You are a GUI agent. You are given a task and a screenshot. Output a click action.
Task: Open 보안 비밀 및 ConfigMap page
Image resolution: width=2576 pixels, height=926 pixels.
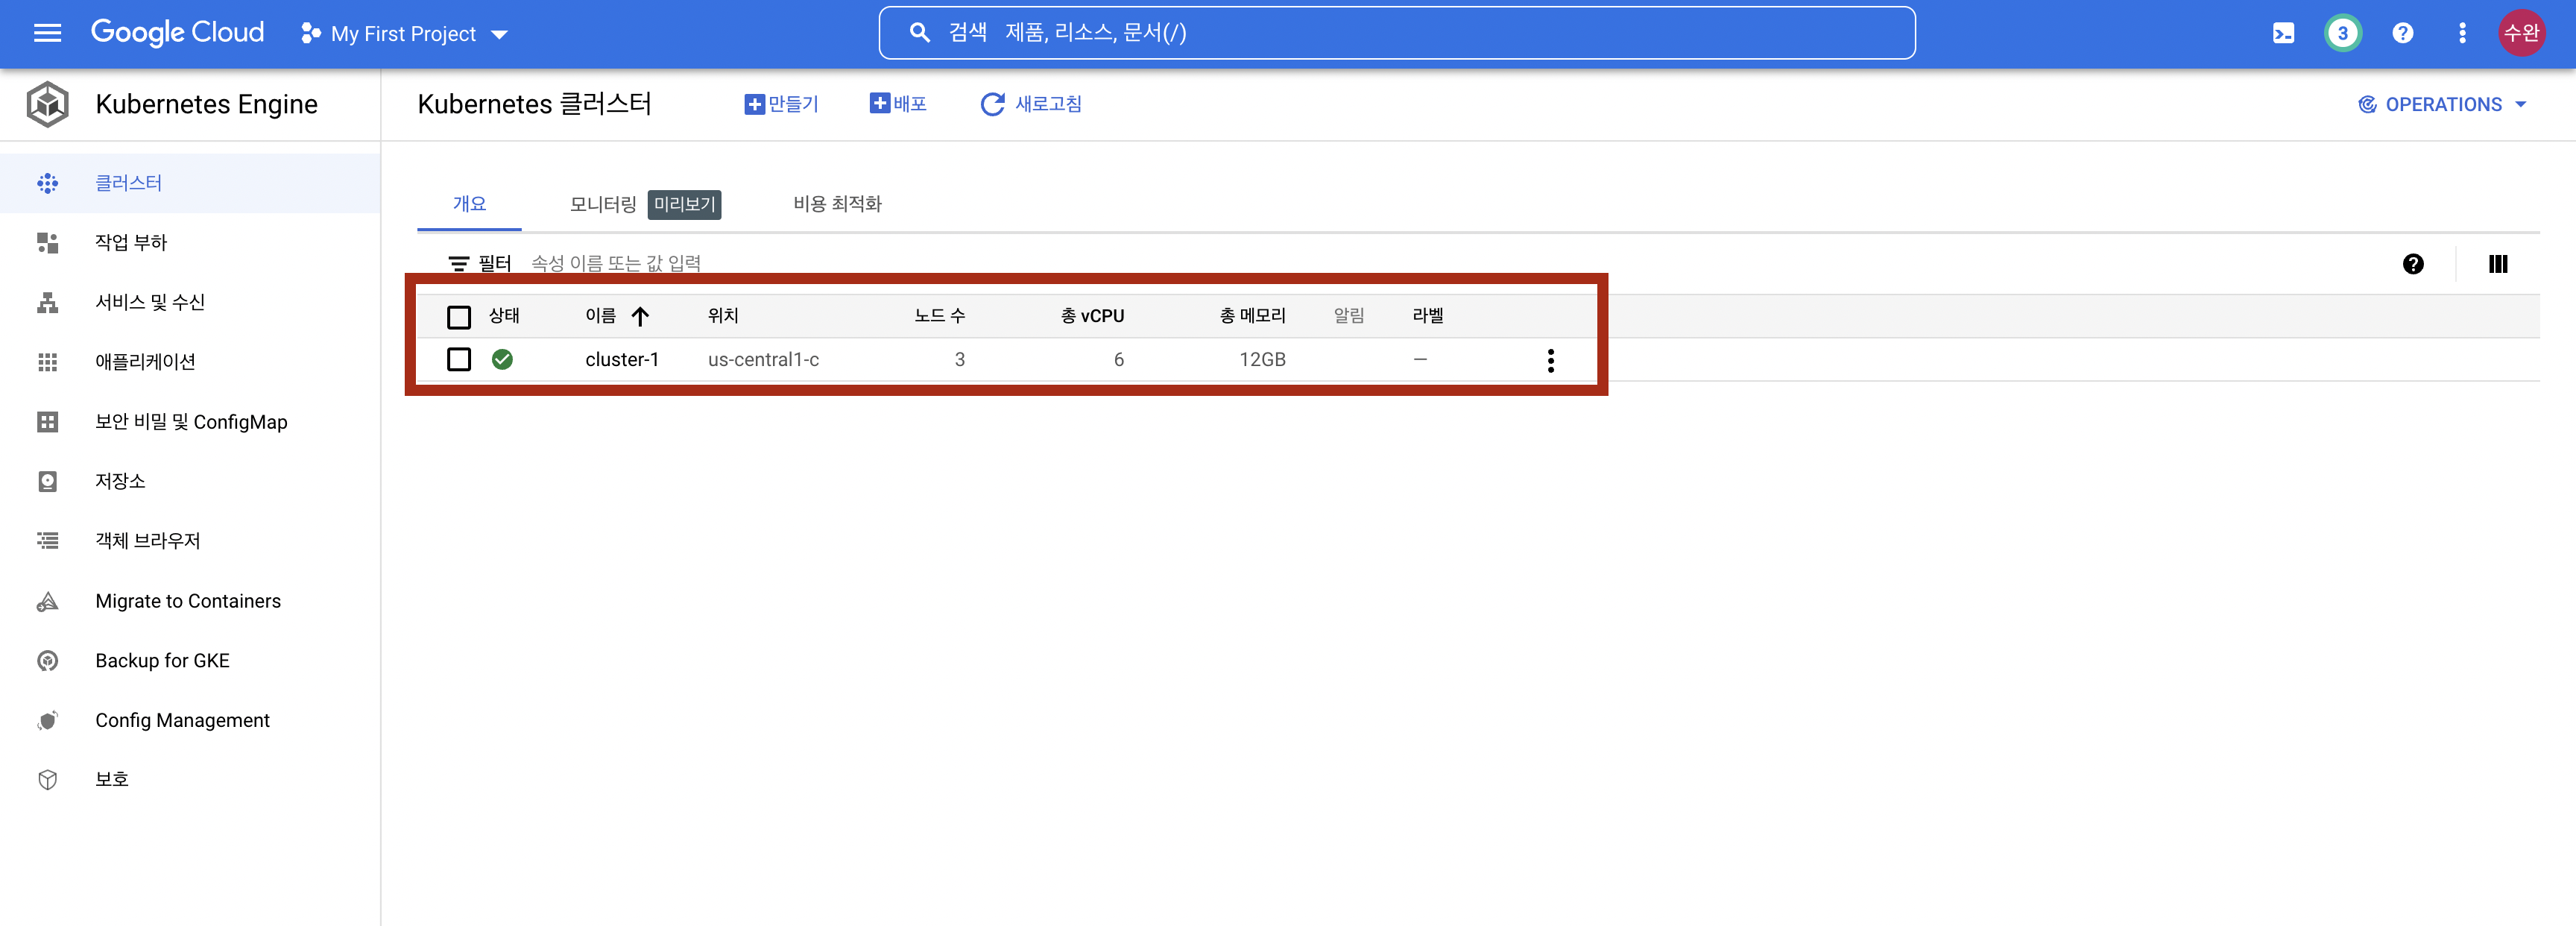coord(190,422)
